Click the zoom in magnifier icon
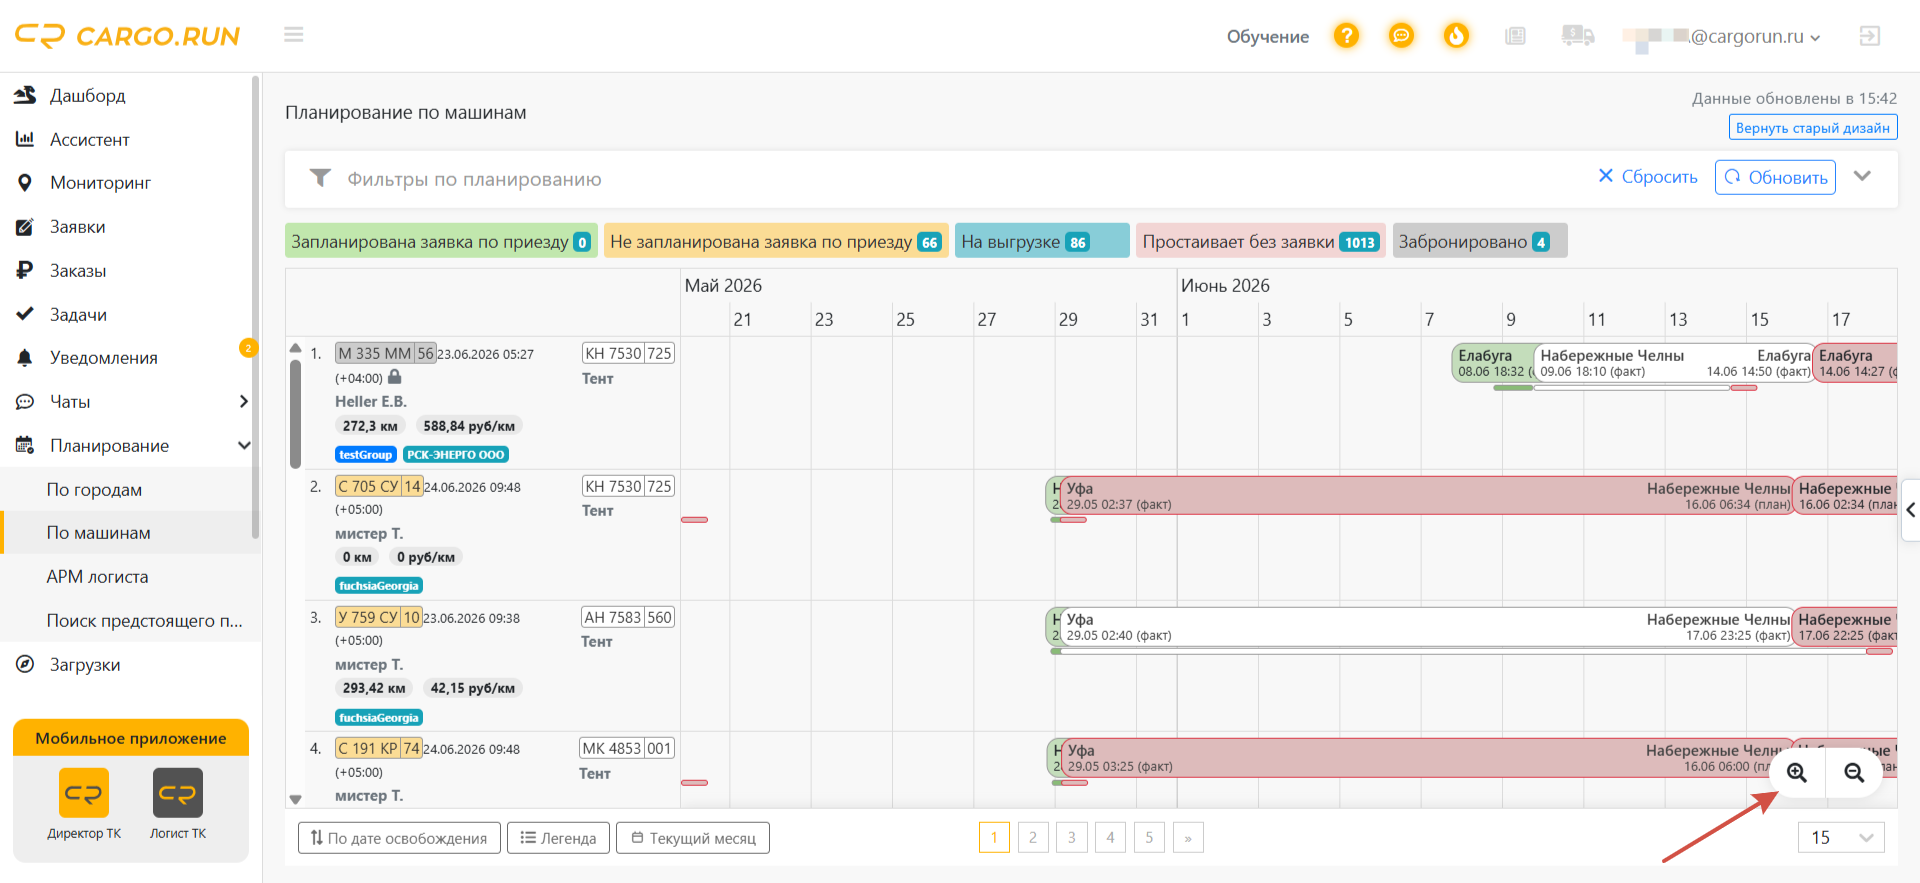This screenshot has width=1920, height=883. coord(1797,773)
